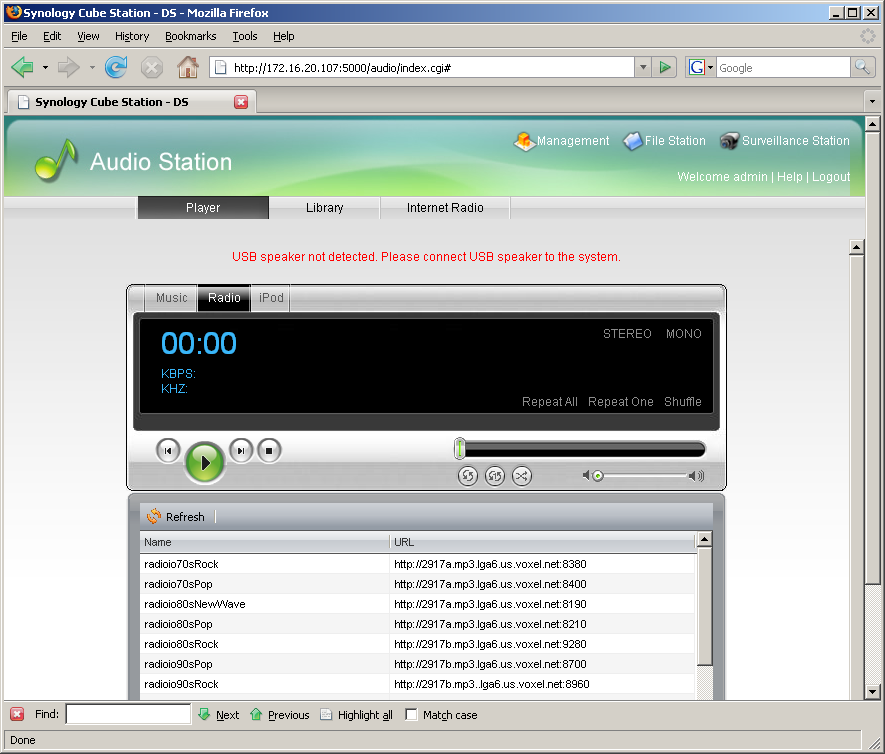Viewport: 885px width, 754px height.
Task: Reload the page with refresh icon
Action: tap(116, 68)
